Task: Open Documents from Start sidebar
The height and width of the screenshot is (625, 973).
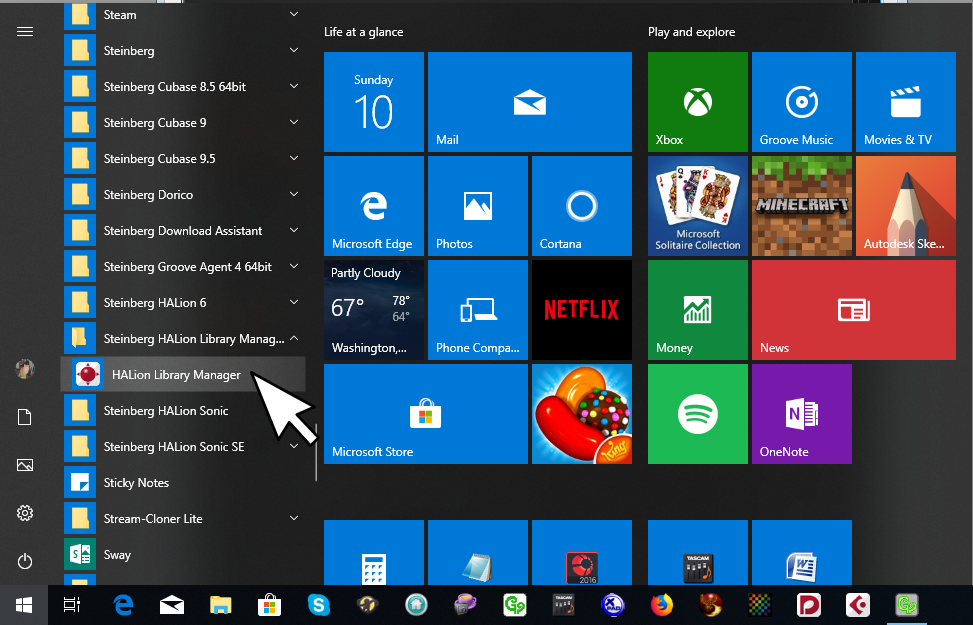Action: coord(25,417)
